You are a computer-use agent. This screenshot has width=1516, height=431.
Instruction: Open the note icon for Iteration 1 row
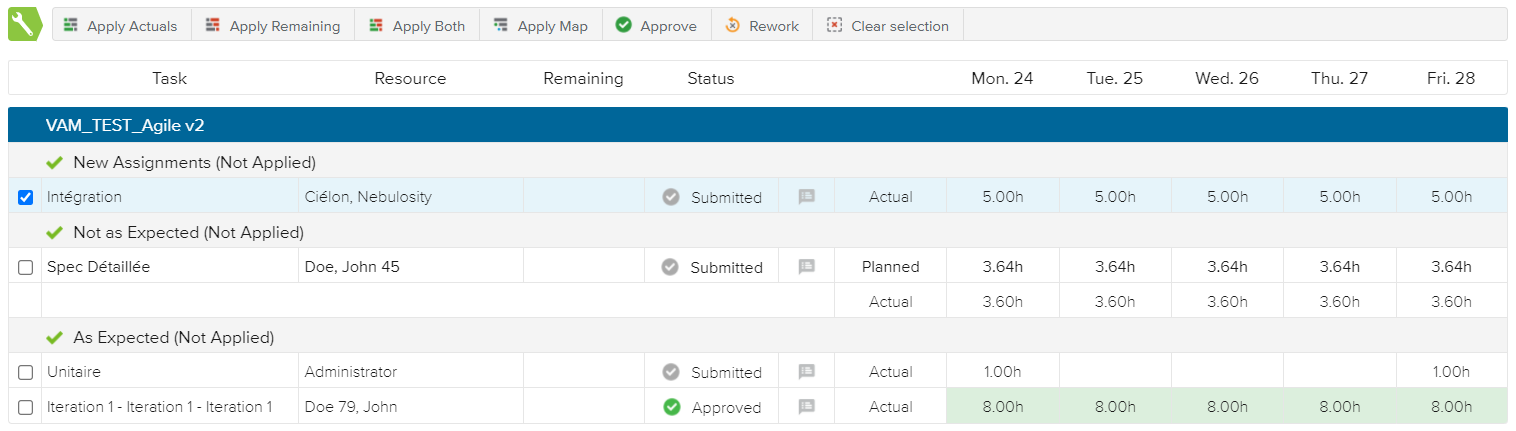tap(806, 407)
